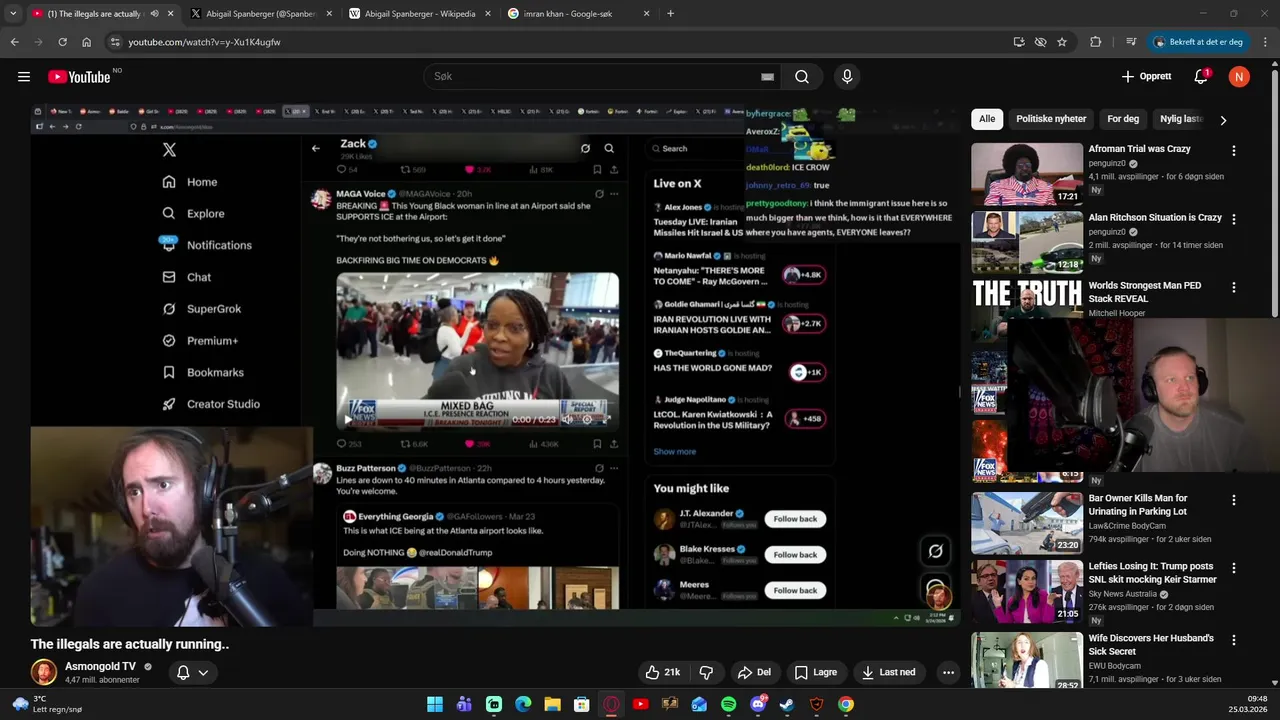Screen dimensions: 1280x720
Task: Dislike this video
Action: pyautogui.click(x=706, y=672)
